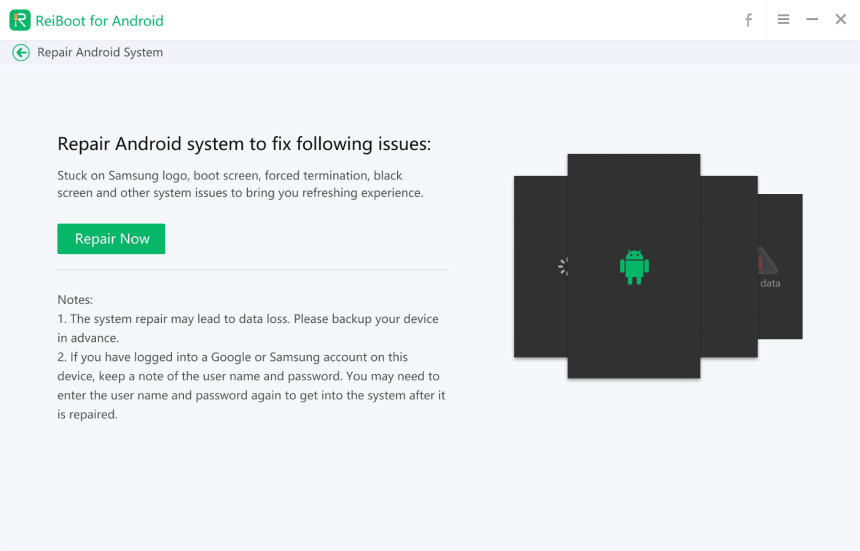This screenshot has height=551, width=860.
Task: Click the Repair Android System breadcrumb label
Action: pyautogui.click(x=100, y=53)
